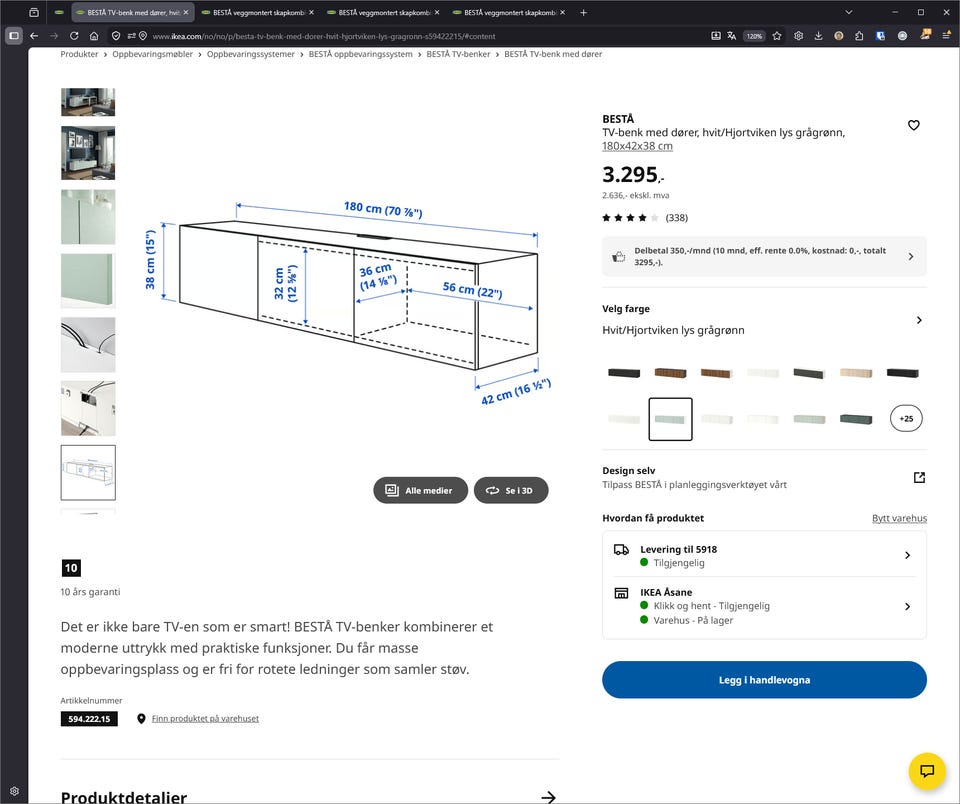The height and width of the screenshot is (804, 960).
Task: Expand the Velg farge chevron
Action: pyautogui.click(x=919, y=320)
